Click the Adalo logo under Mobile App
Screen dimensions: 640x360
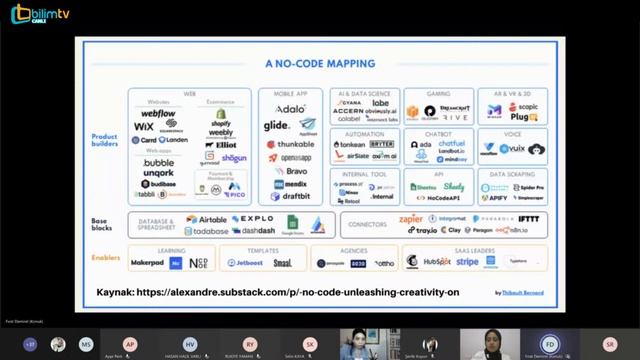pyautogui.click(x=290, y=109)
